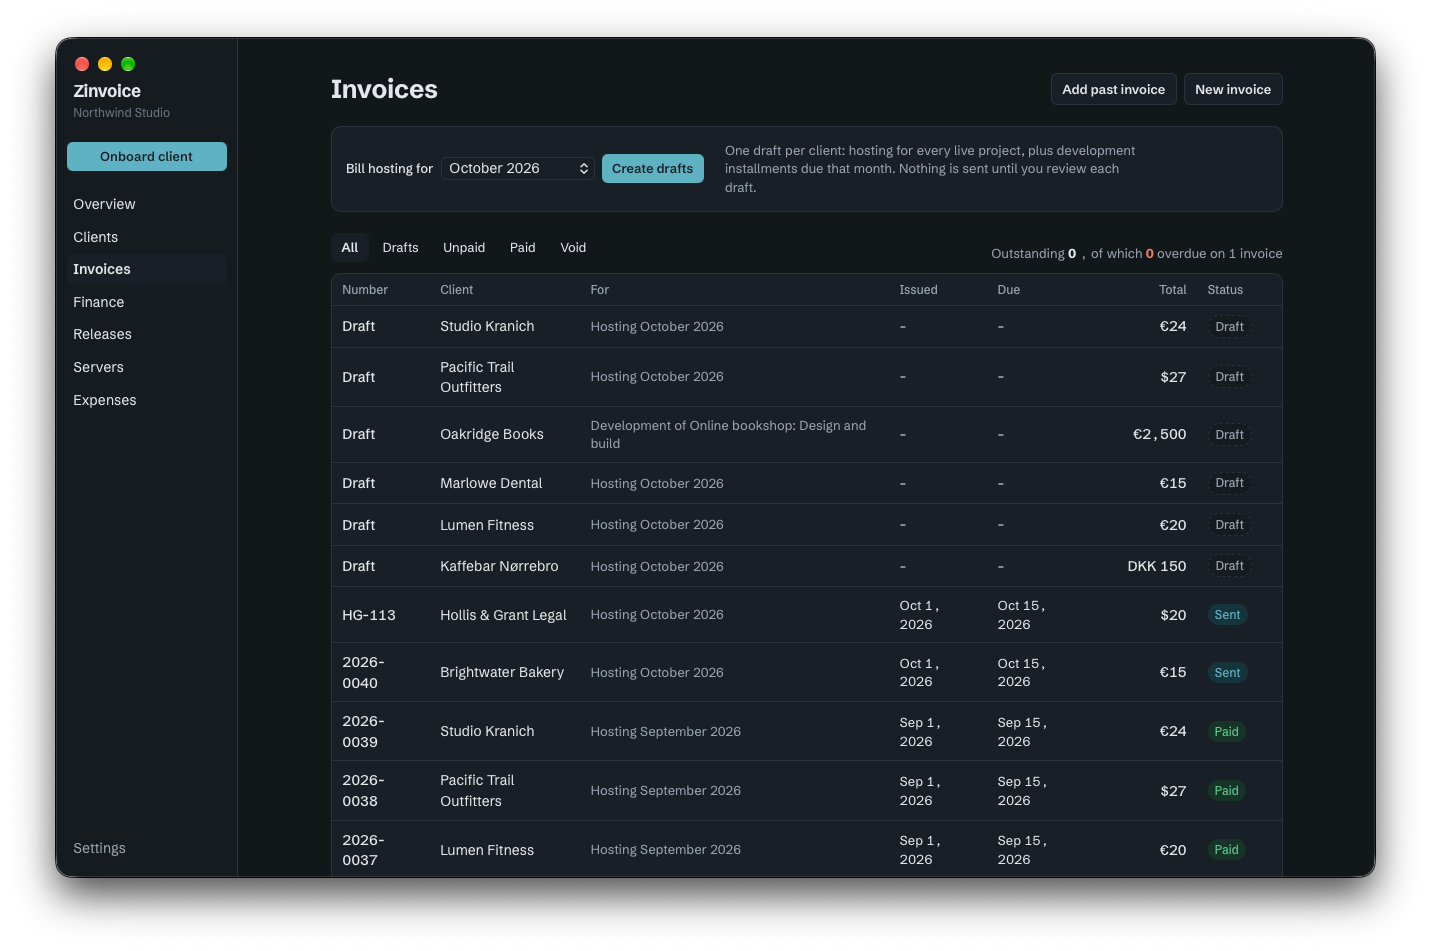Click the Zinvoice app title
1431x951 pixels.
(x=107, y=91)
